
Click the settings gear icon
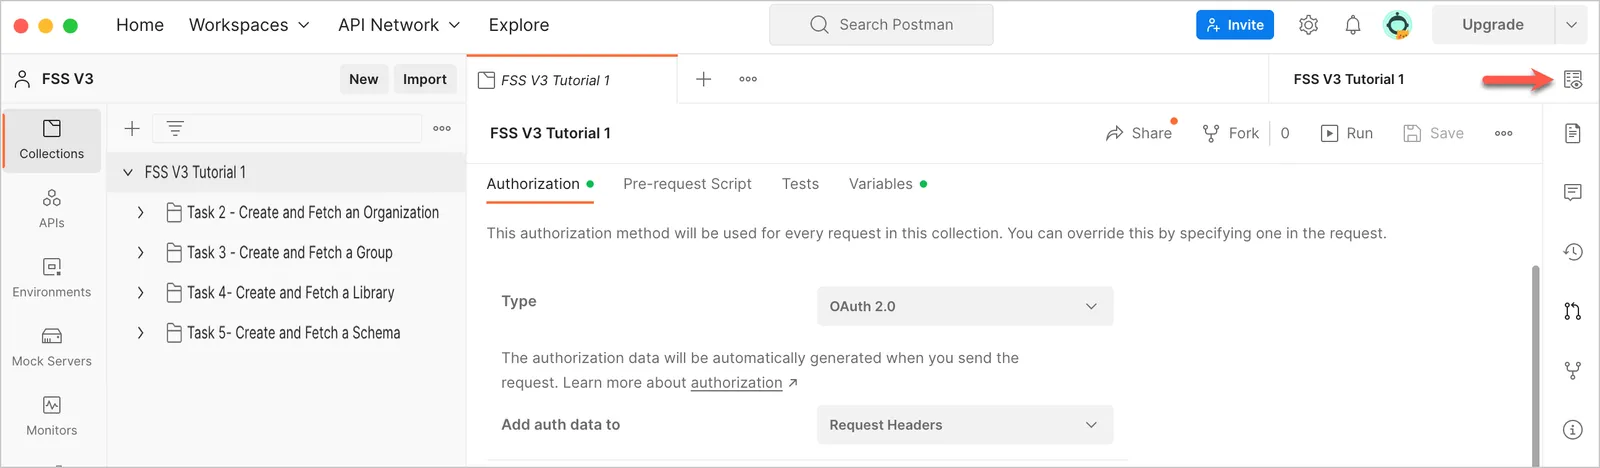(1308, 25)
